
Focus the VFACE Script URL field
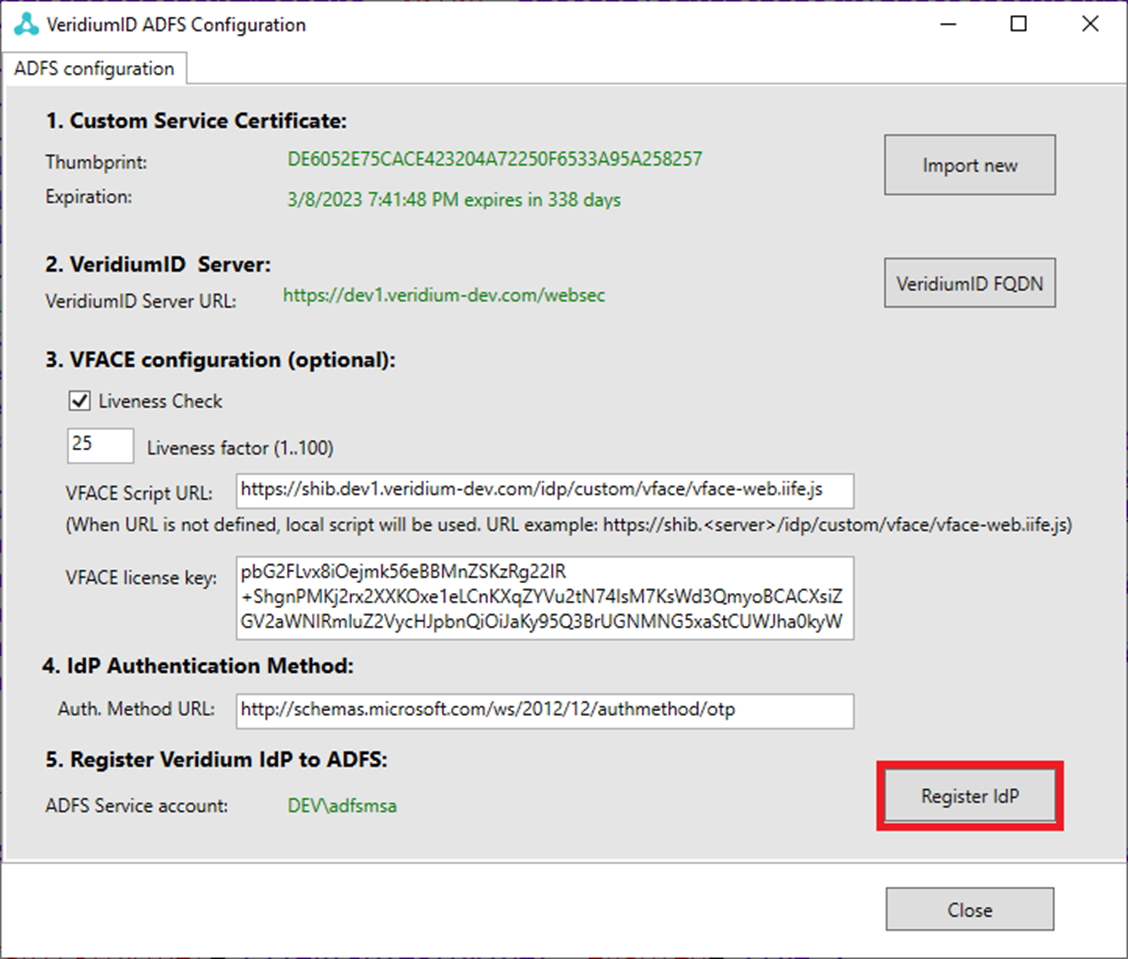(x=545, y=491)
